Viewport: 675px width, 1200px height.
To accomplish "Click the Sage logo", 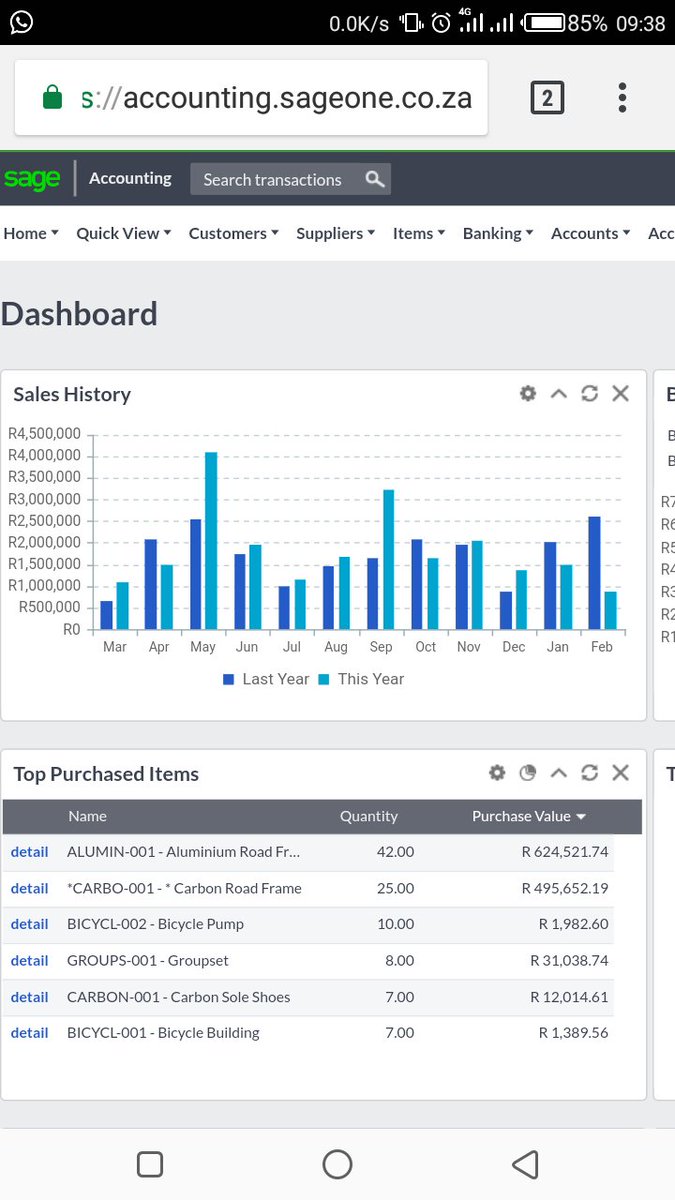I will click(x=32, y=179).
